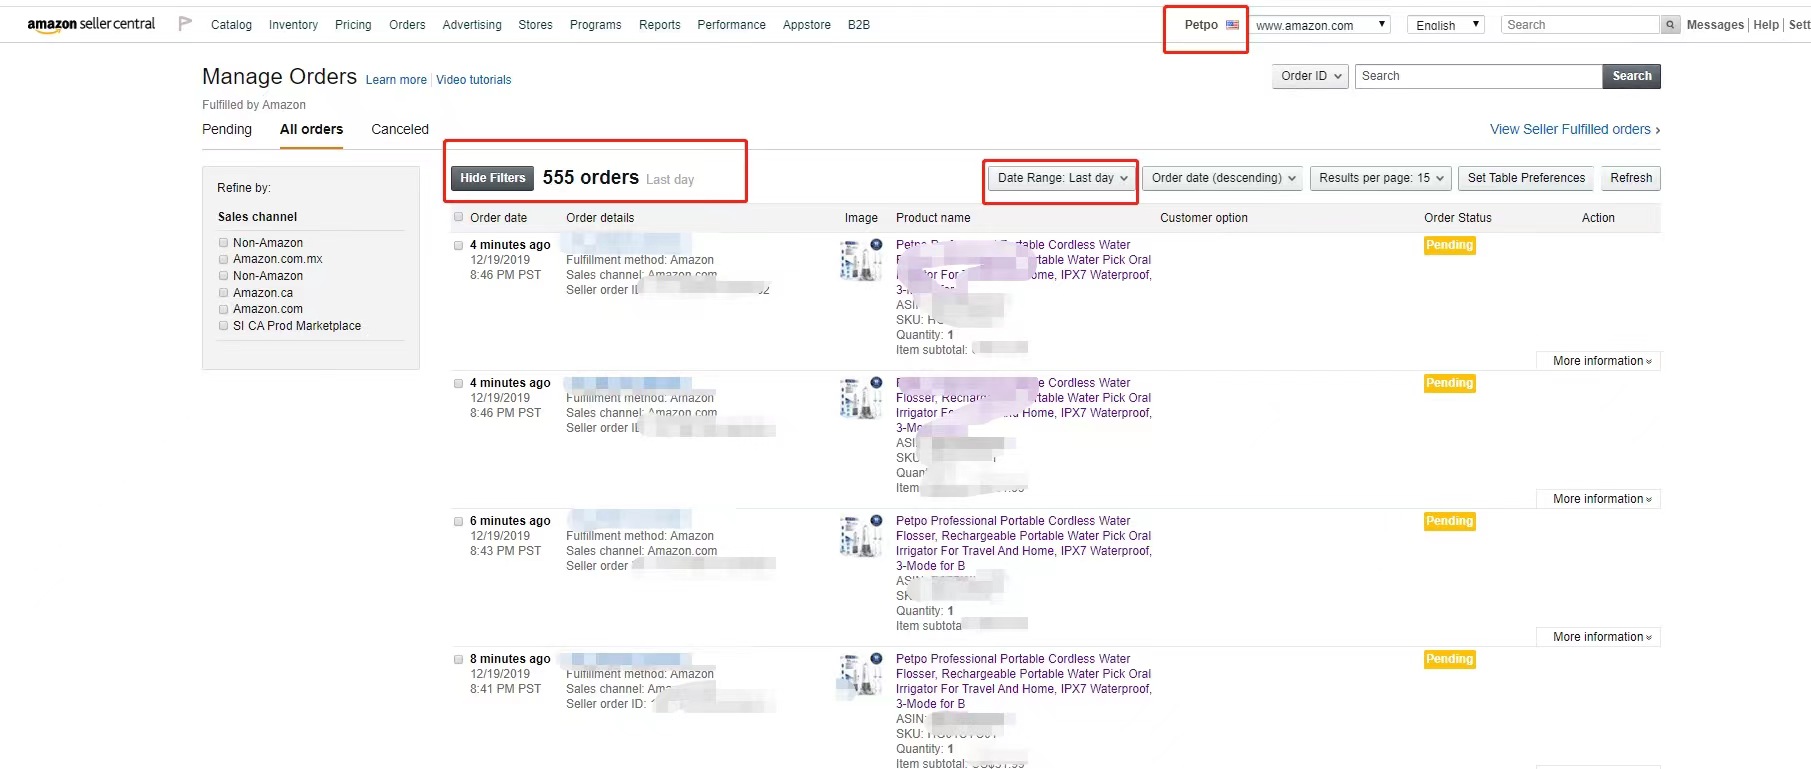The image size is (1811, 769).
Task: Focus the order search input field
Action: (1478, 76)
